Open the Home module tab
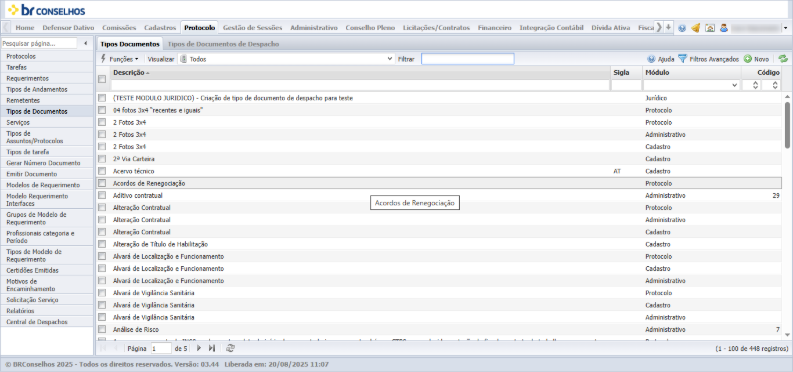793x372 pixels. coord(25,28)
